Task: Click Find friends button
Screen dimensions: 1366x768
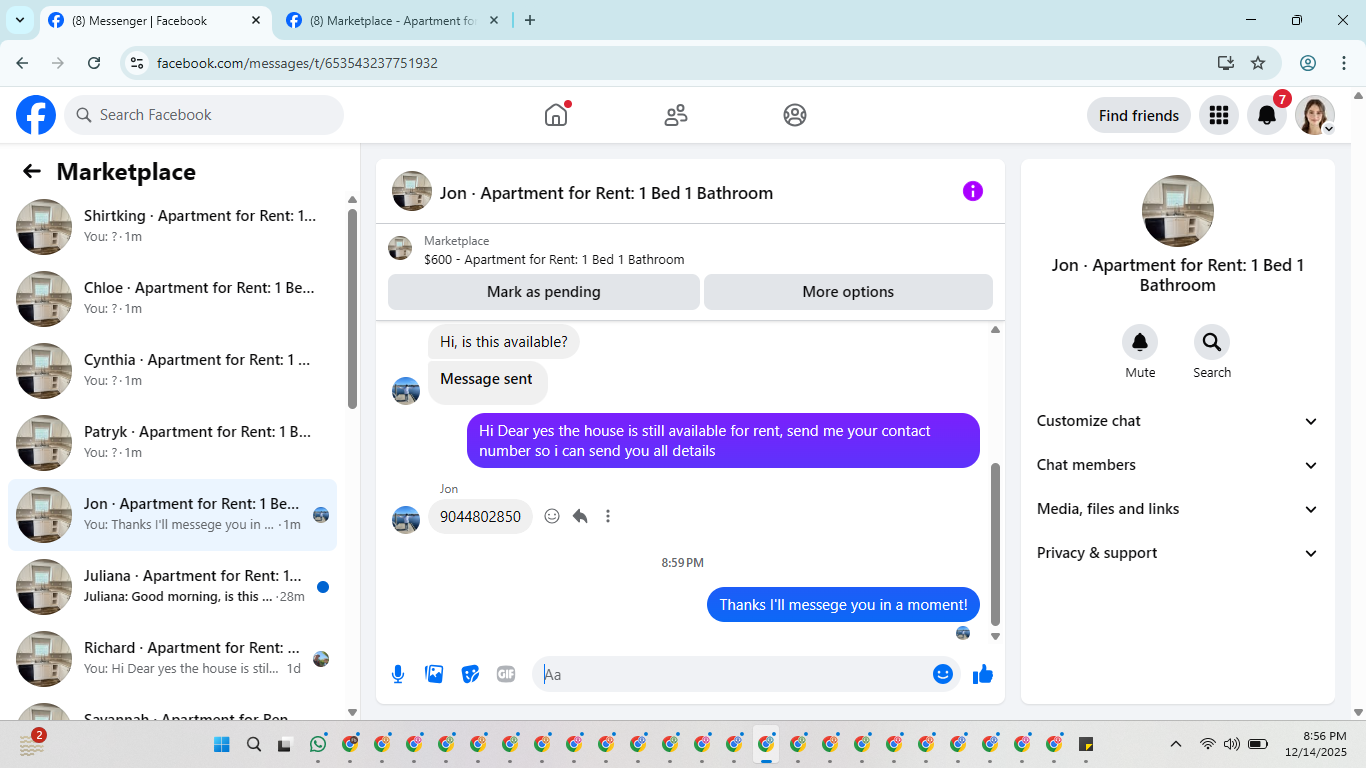Action: pos(1139,115)
